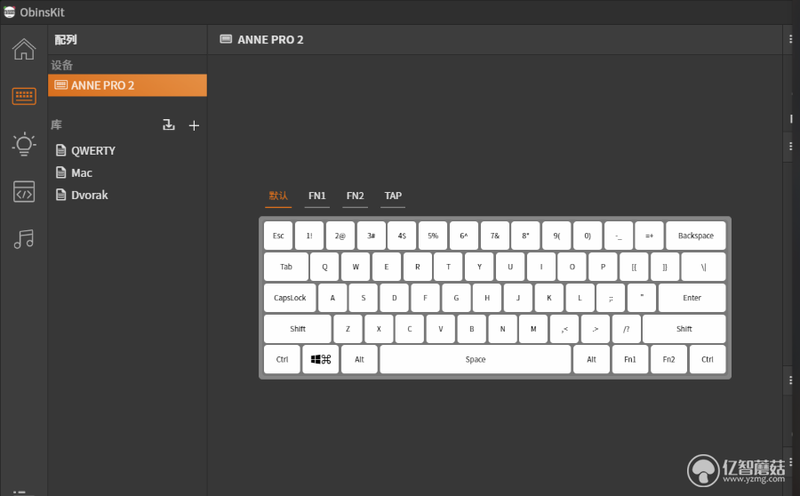Select the Fn2 key
The height and width of the screenshot is (496, 800).
[669, 360]
